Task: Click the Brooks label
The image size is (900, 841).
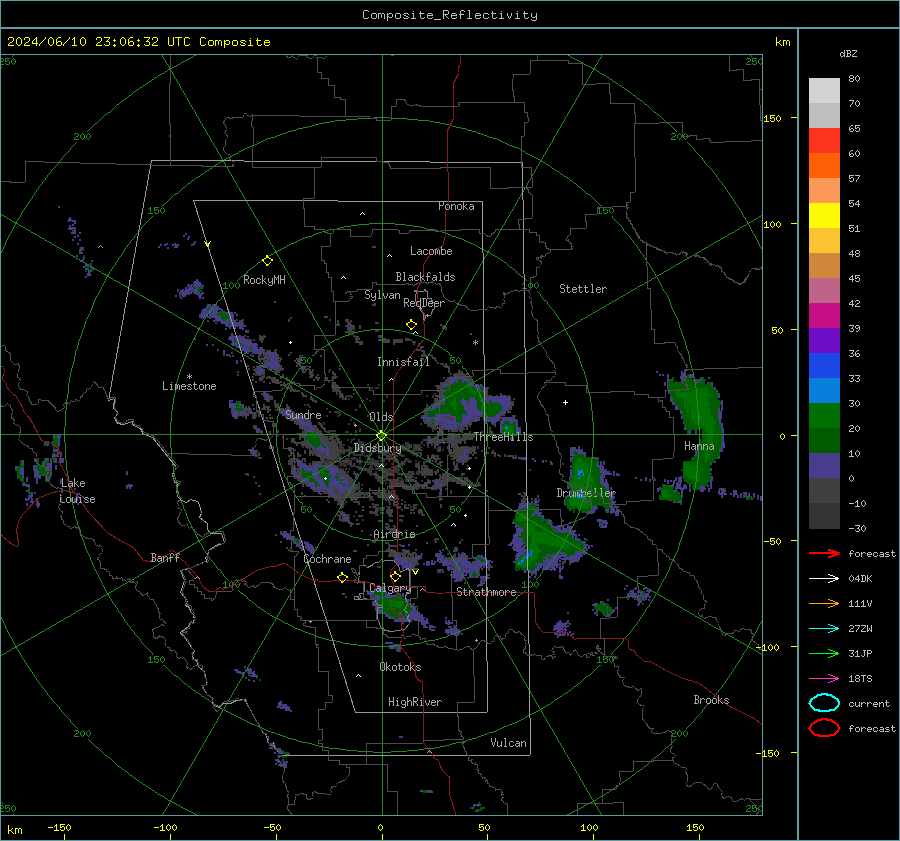Action: click(711, 700)
